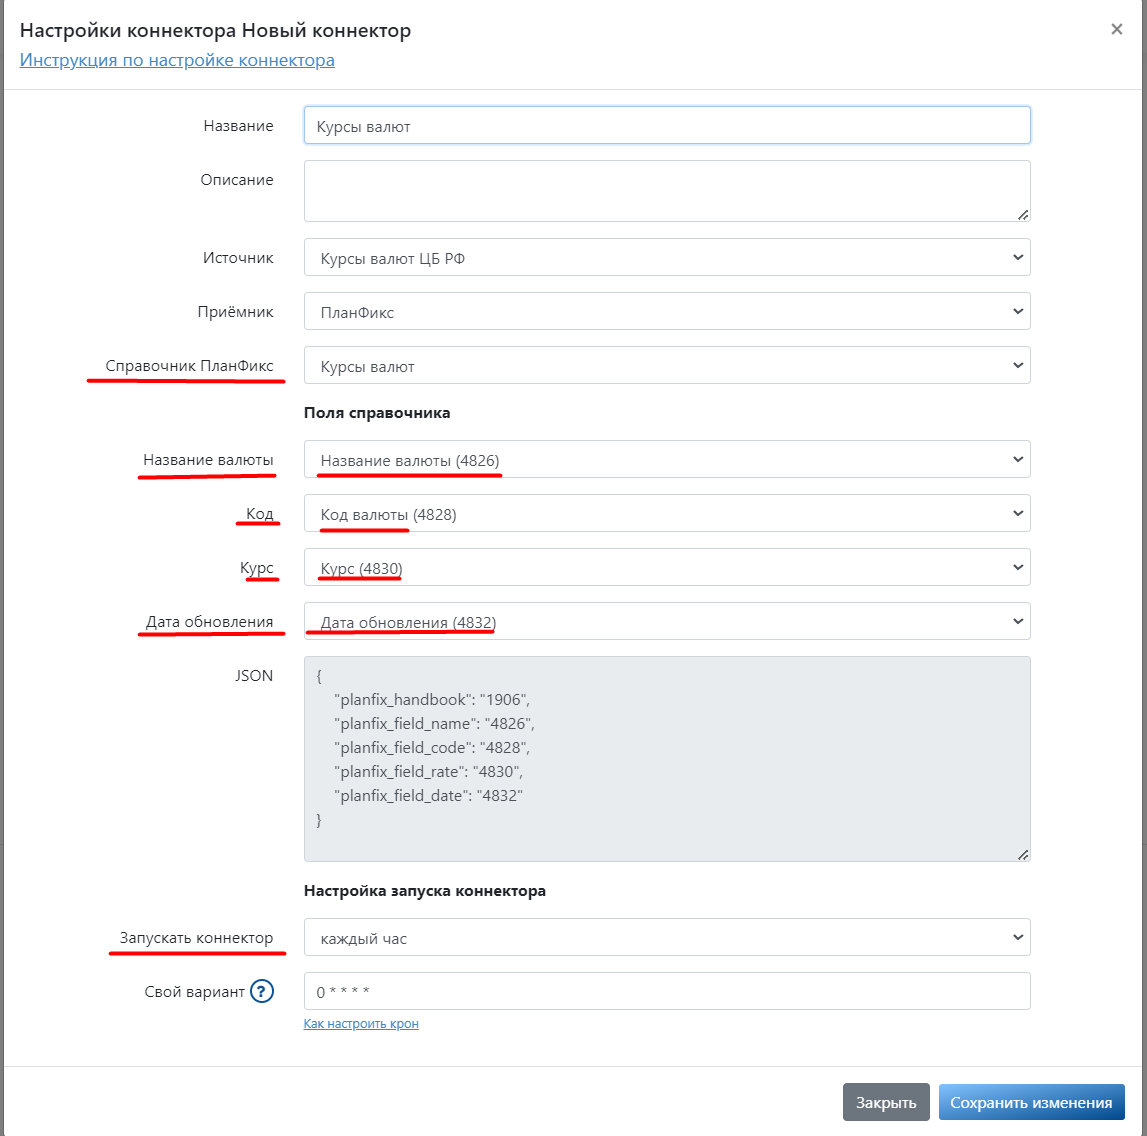Click the question mark help icon
Image resolution: width=1147 pixels, height=1136 pixels.
tap(261, 991)
